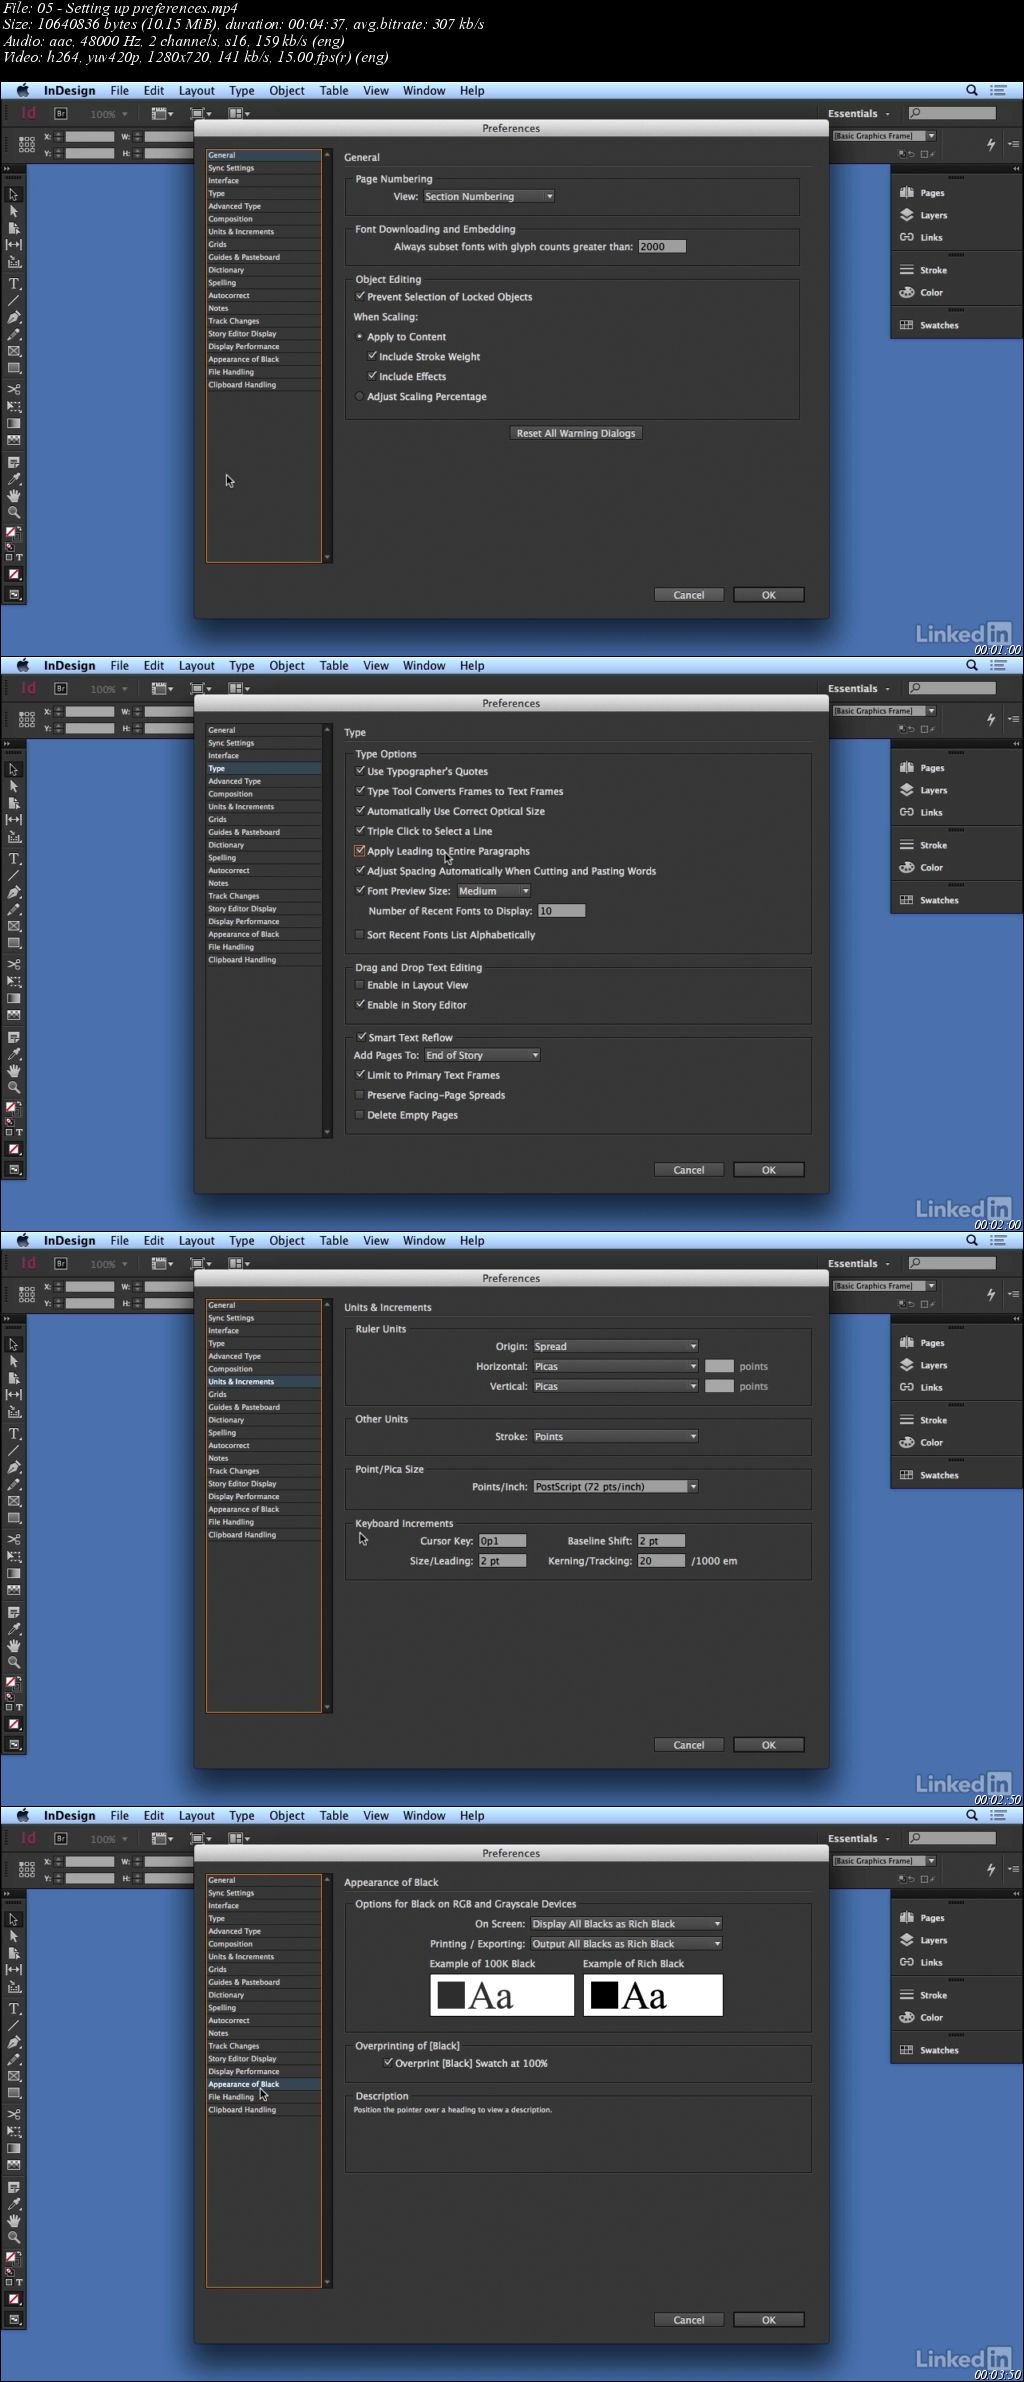The image size is (1024, 2382).
Task: Click fill/stroke swatch beside General preferences dialog
Action: coord(14,533)
